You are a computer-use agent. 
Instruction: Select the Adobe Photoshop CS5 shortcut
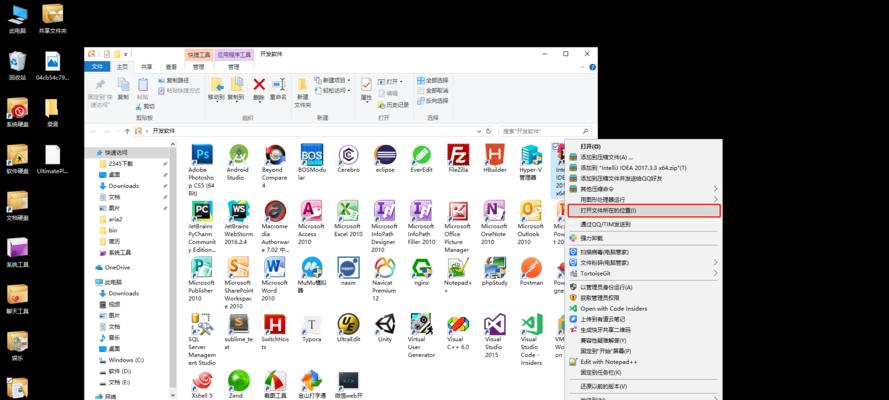(202, 154)
